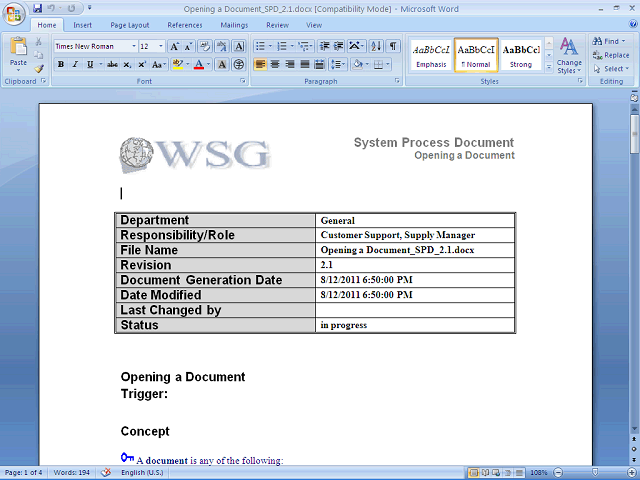This screenshot has height=480, width=640.
Task: Increase paragraph indent
Action: [x=338, y=46]
